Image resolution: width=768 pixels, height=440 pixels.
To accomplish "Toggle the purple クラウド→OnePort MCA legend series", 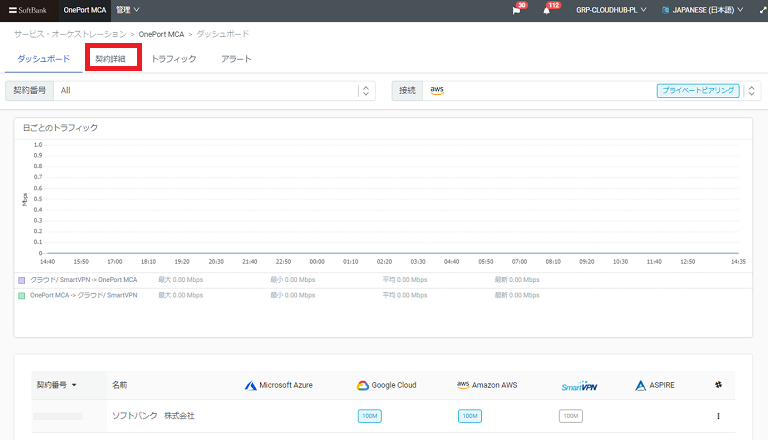I will [22, 280].
